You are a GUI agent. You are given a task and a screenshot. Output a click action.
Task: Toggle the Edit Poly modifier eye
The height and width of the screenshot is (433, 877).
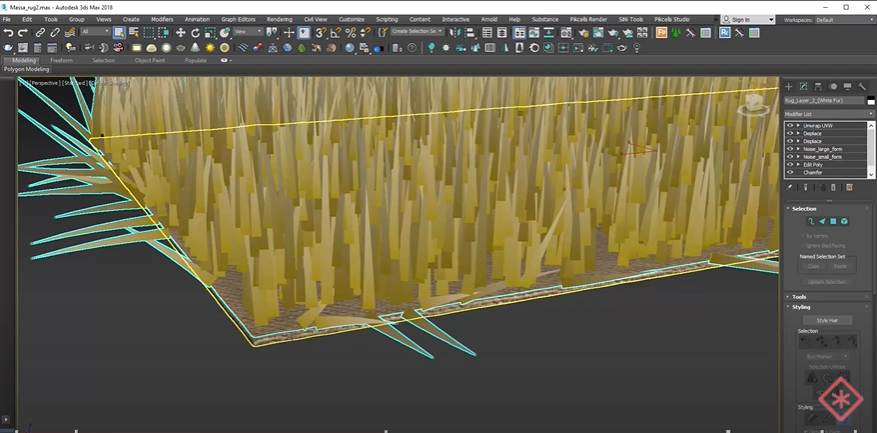[x=790, y=164]
